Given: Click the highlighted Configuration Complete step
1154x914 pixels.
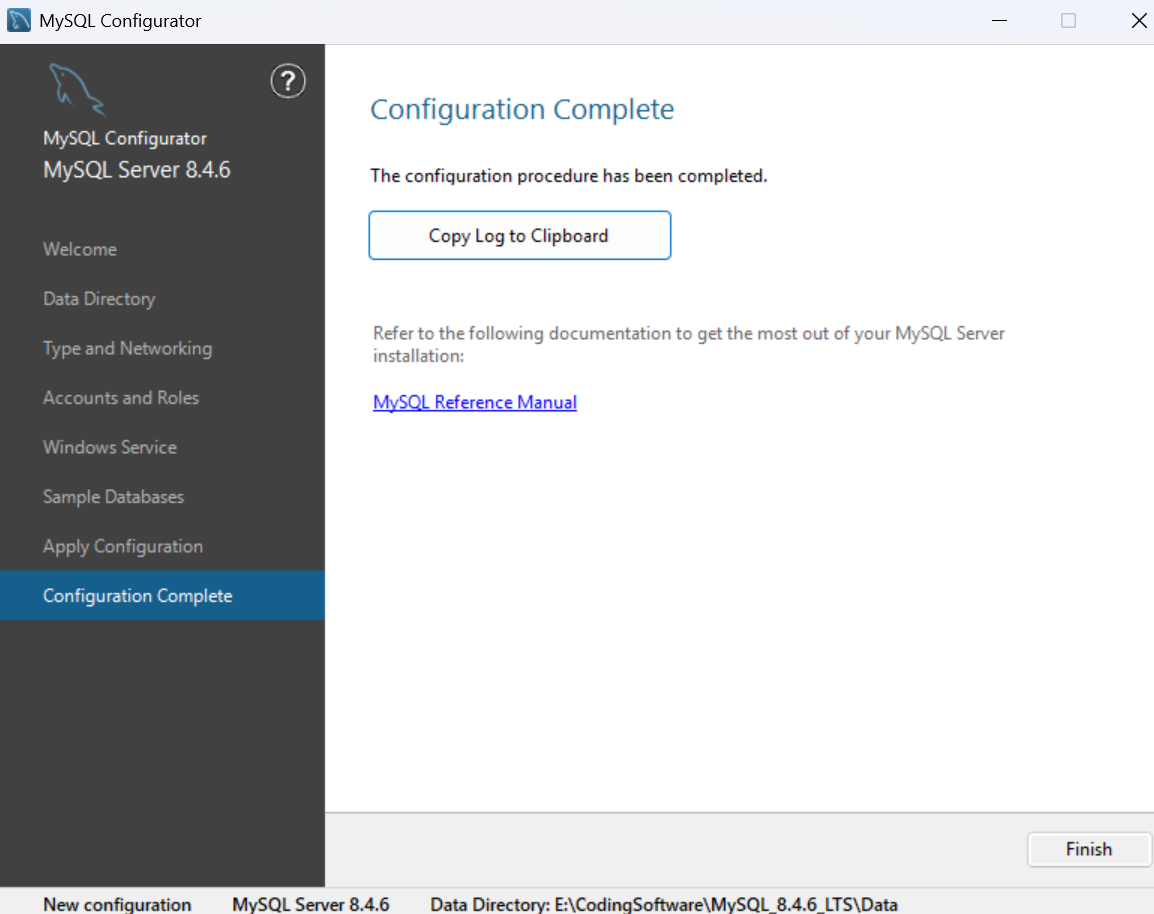Looking at the screenshot, I should point(137,595).
